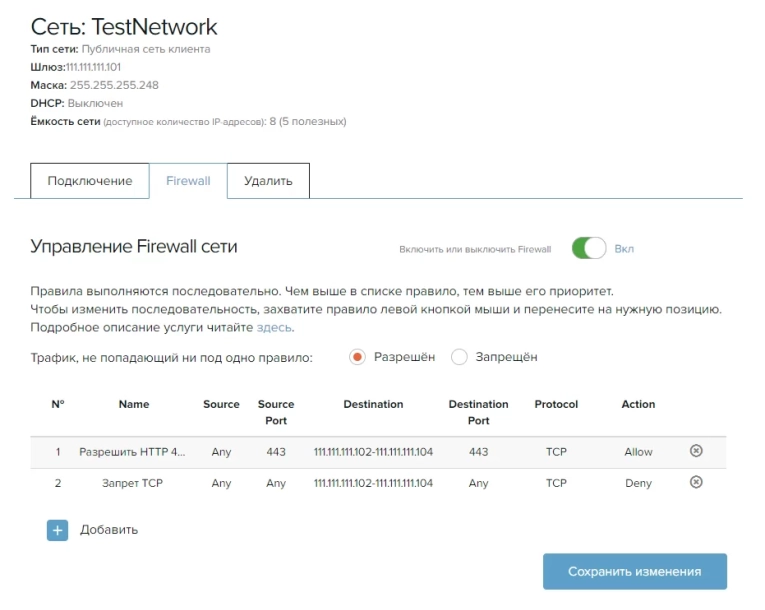
Task: Open the Firewall tab
Action: pyautogui.click(x=188, y=181)
